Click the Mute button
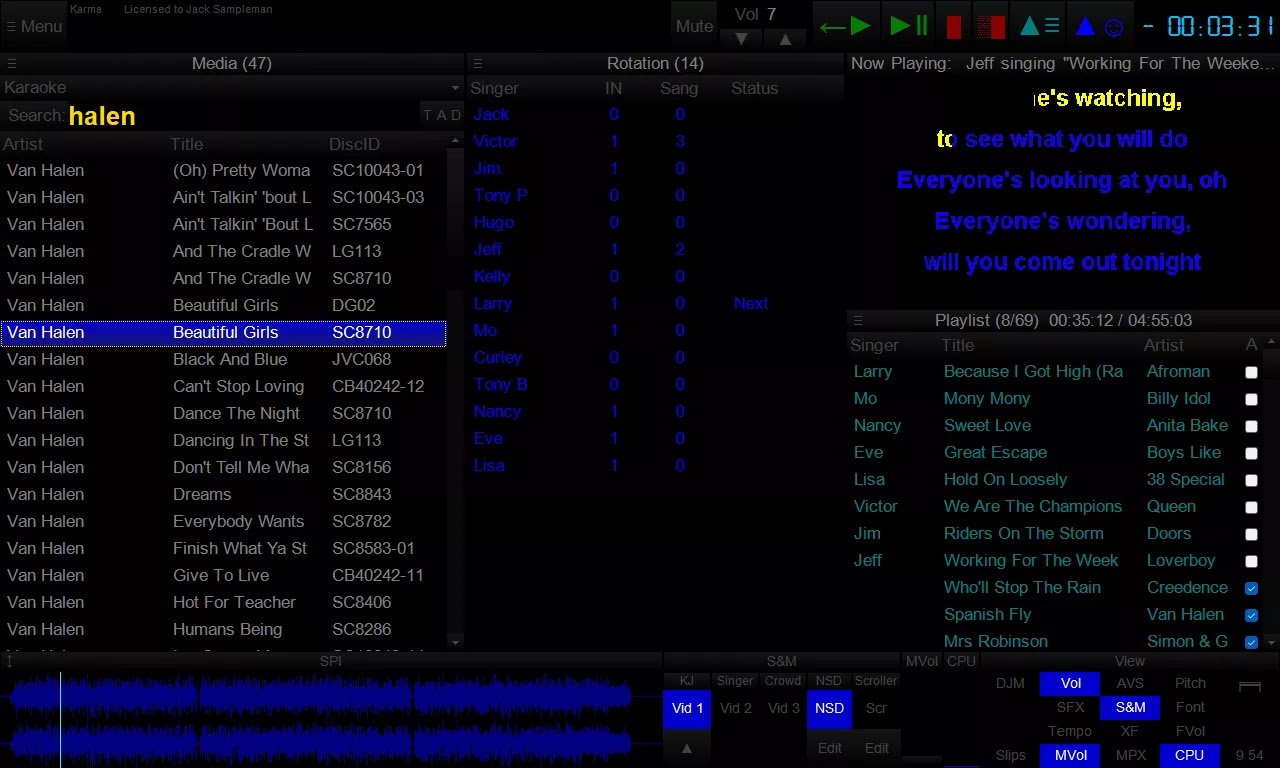Screen dimensions: 1280x768 (693, 26)
